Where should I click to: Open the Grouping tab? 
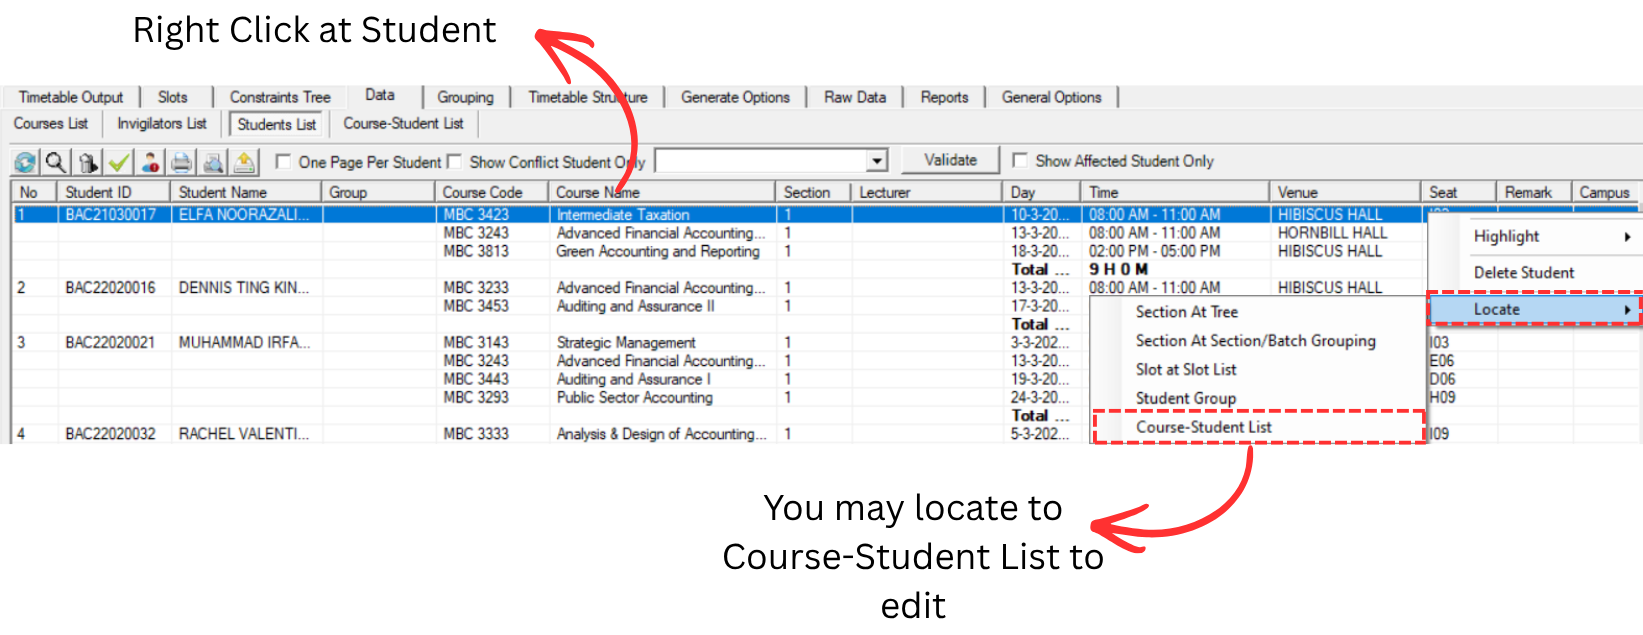[x=465, y=97]
